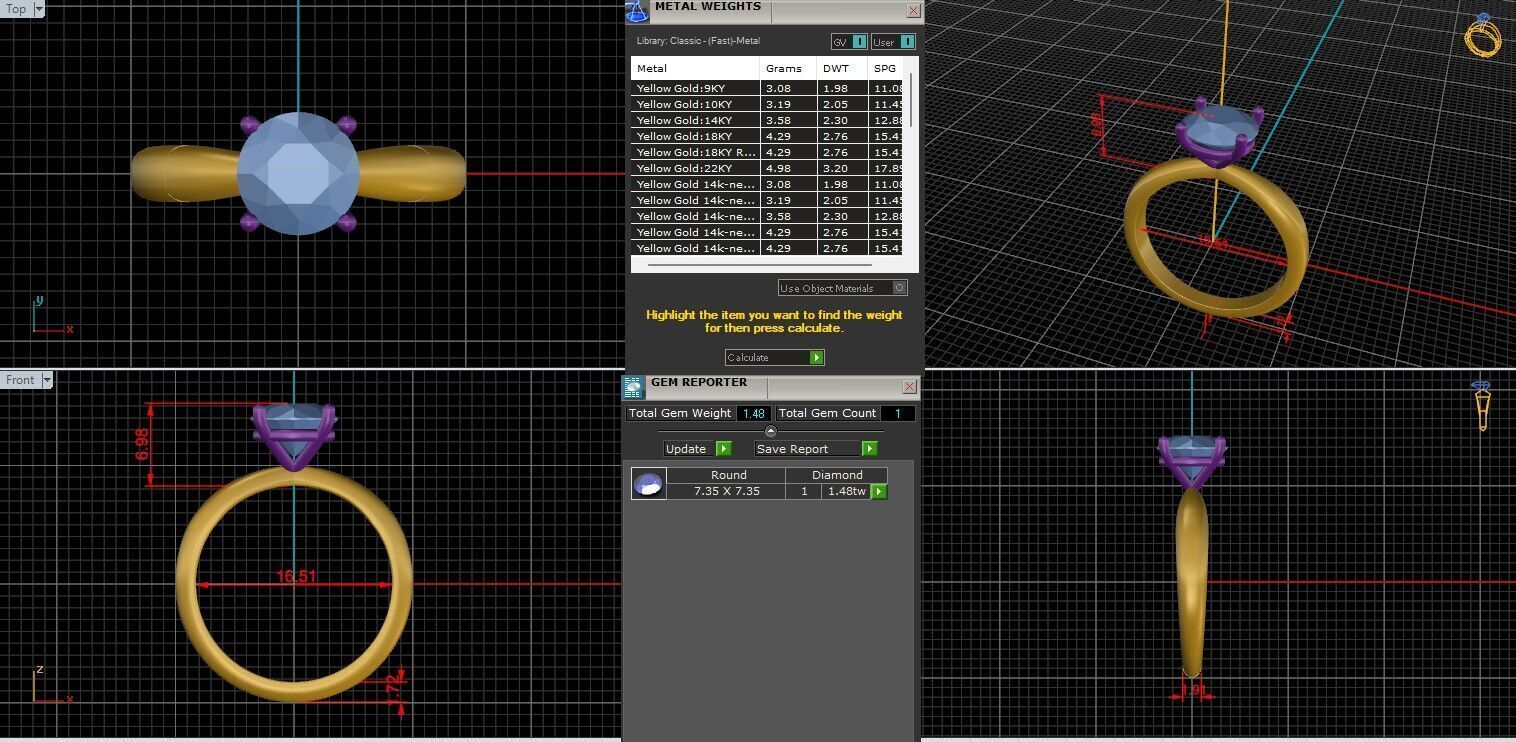This screenshot has width=1516, height=742.
Task: Select the Yellow Gold:10KY row
Action: (x=767, y=104)
